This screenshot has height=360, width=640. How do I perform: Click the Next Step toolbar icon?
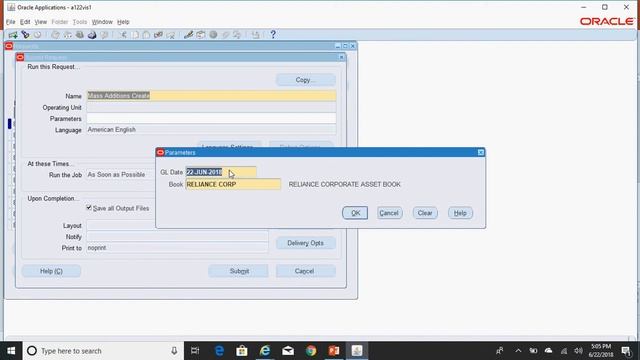(x=68, y=35)
